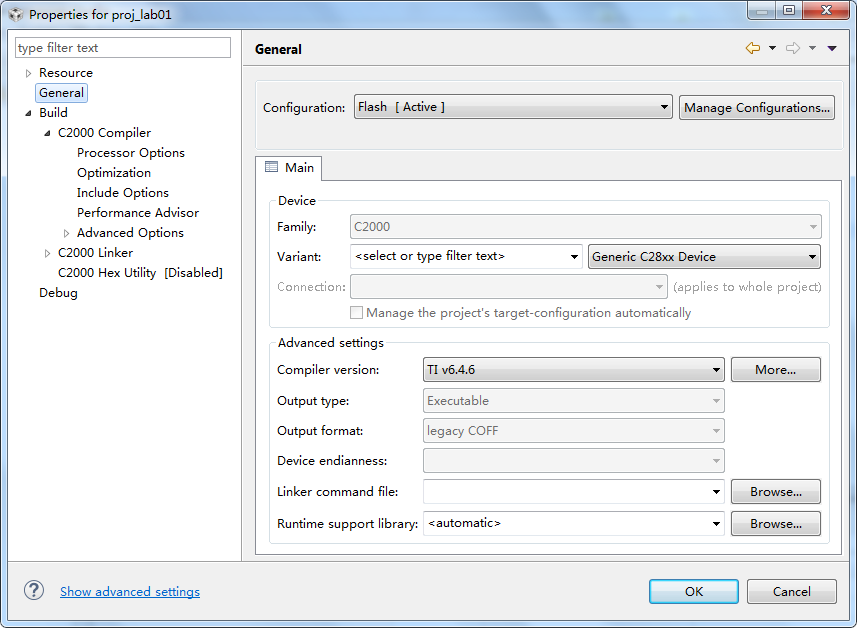Click the forward navigation arrow icon

point(792,48)
